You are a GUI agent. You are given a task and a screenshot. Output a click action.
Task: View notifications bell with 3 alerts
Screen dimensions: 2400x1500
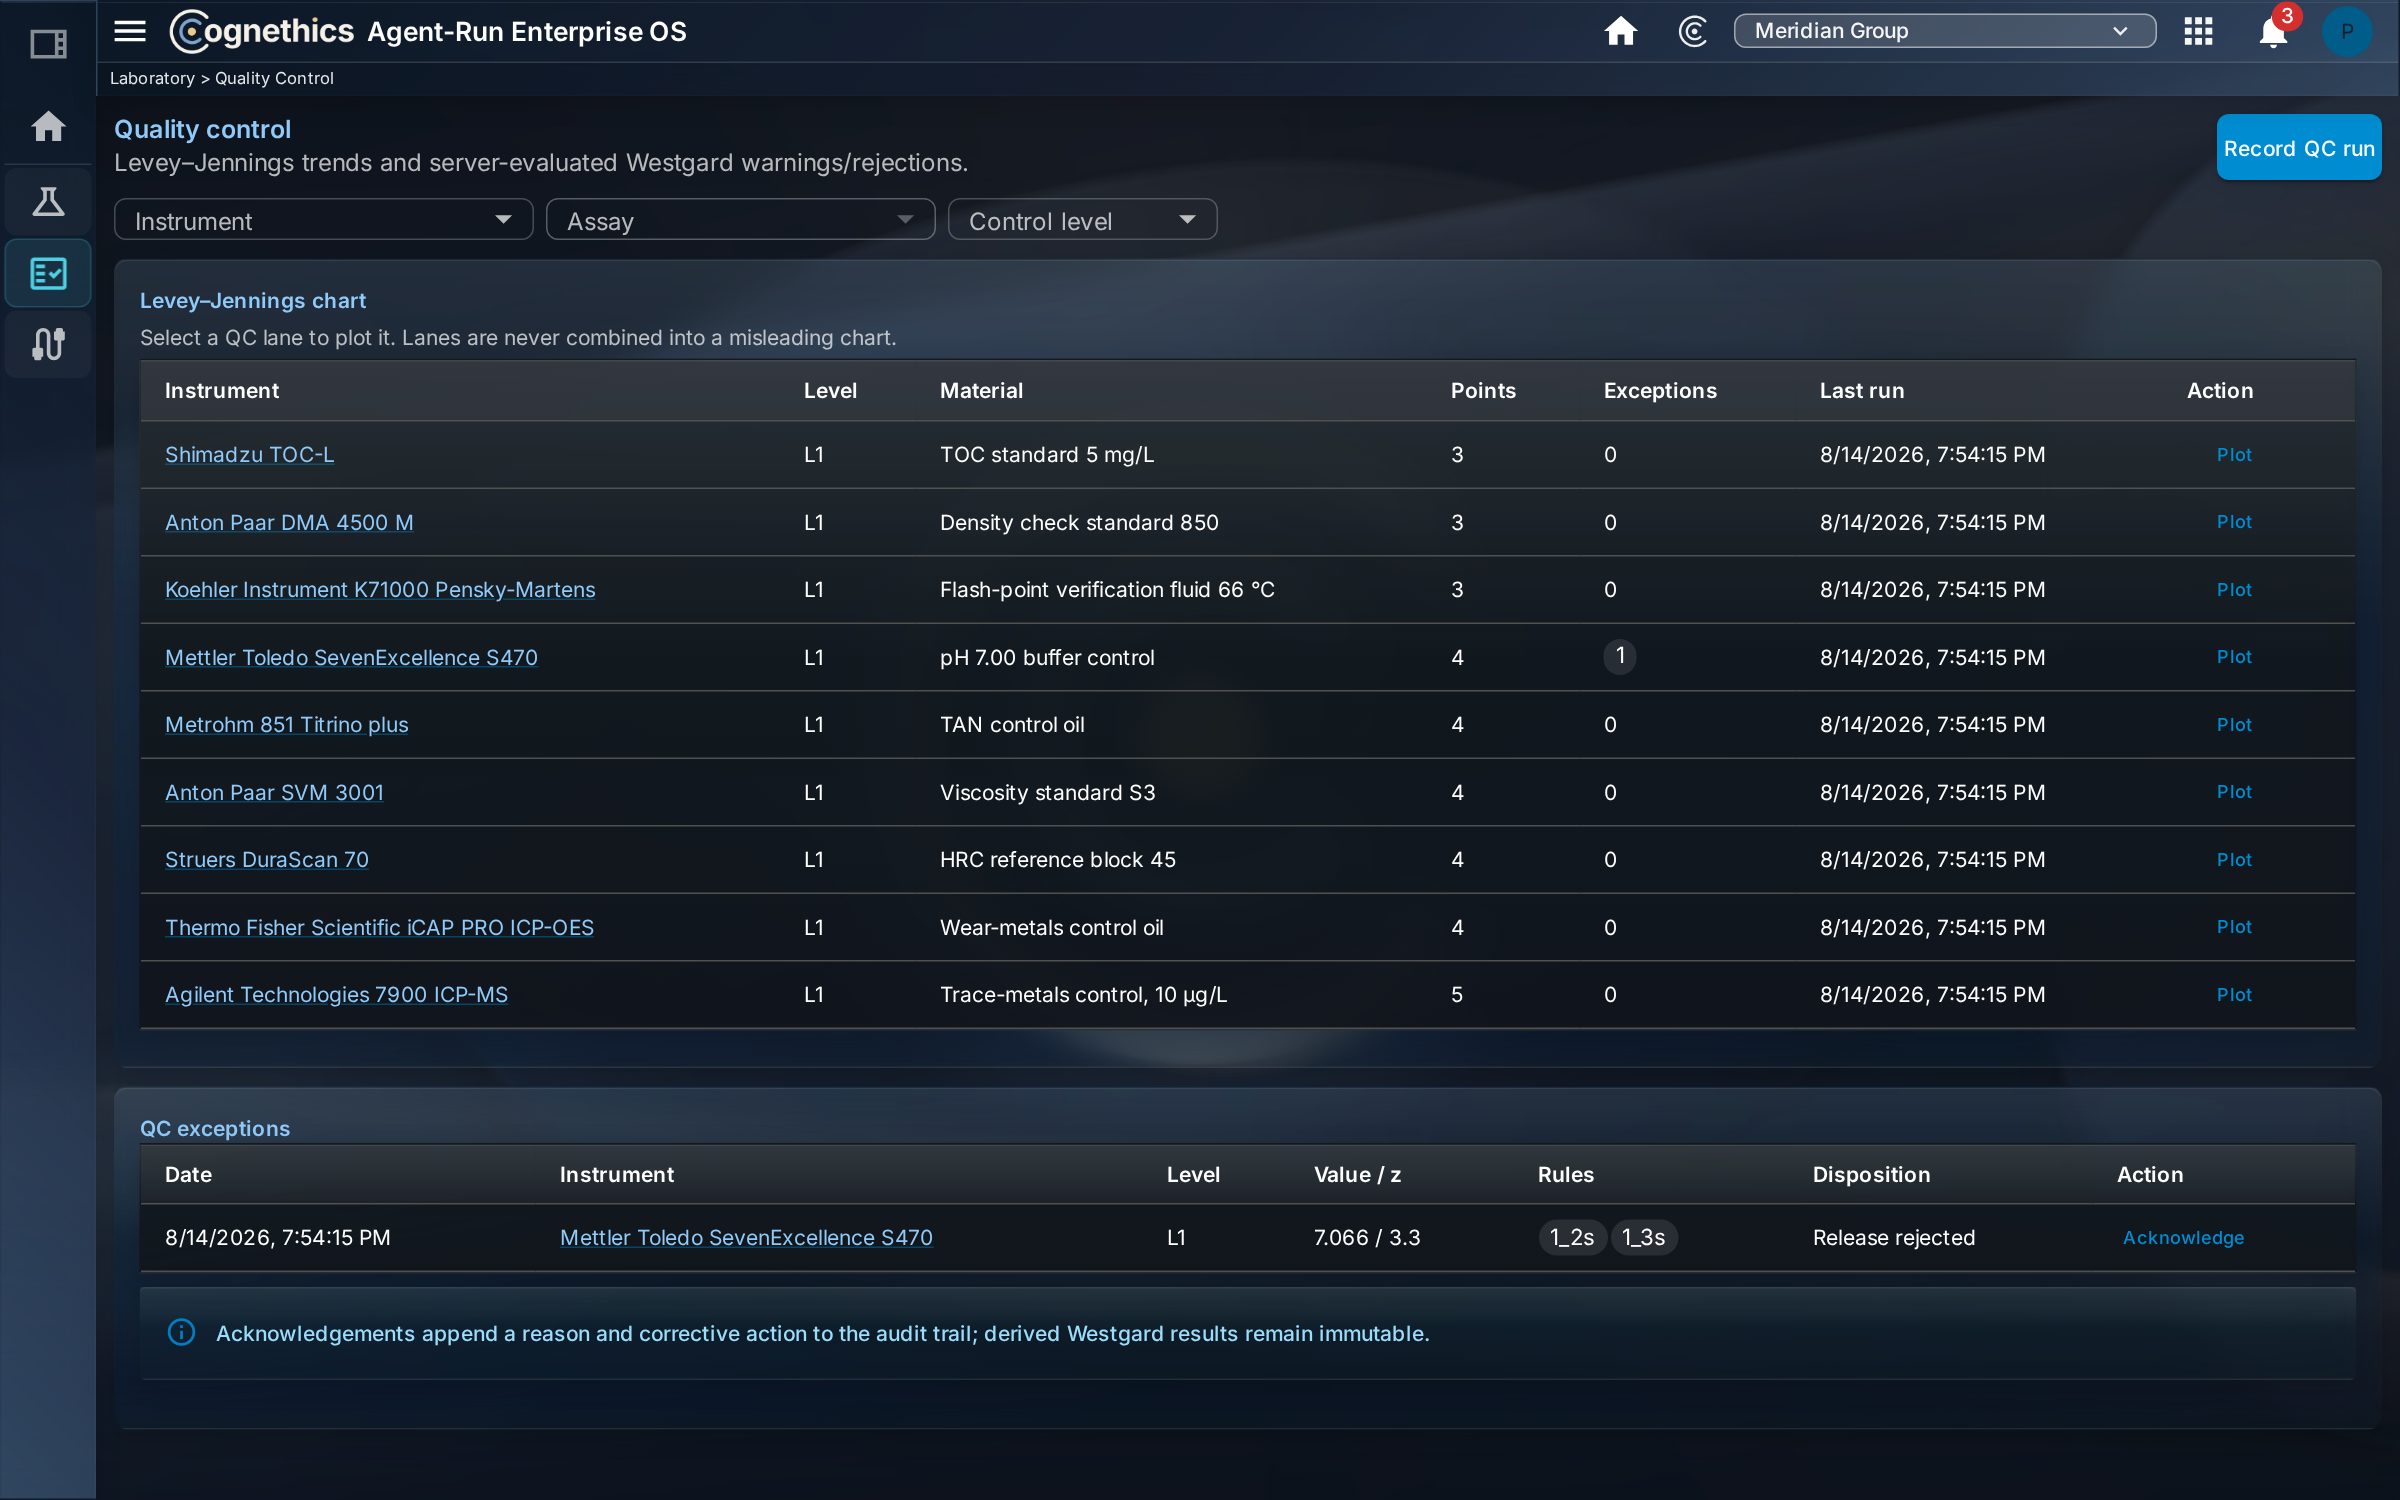click(2274, 31)
